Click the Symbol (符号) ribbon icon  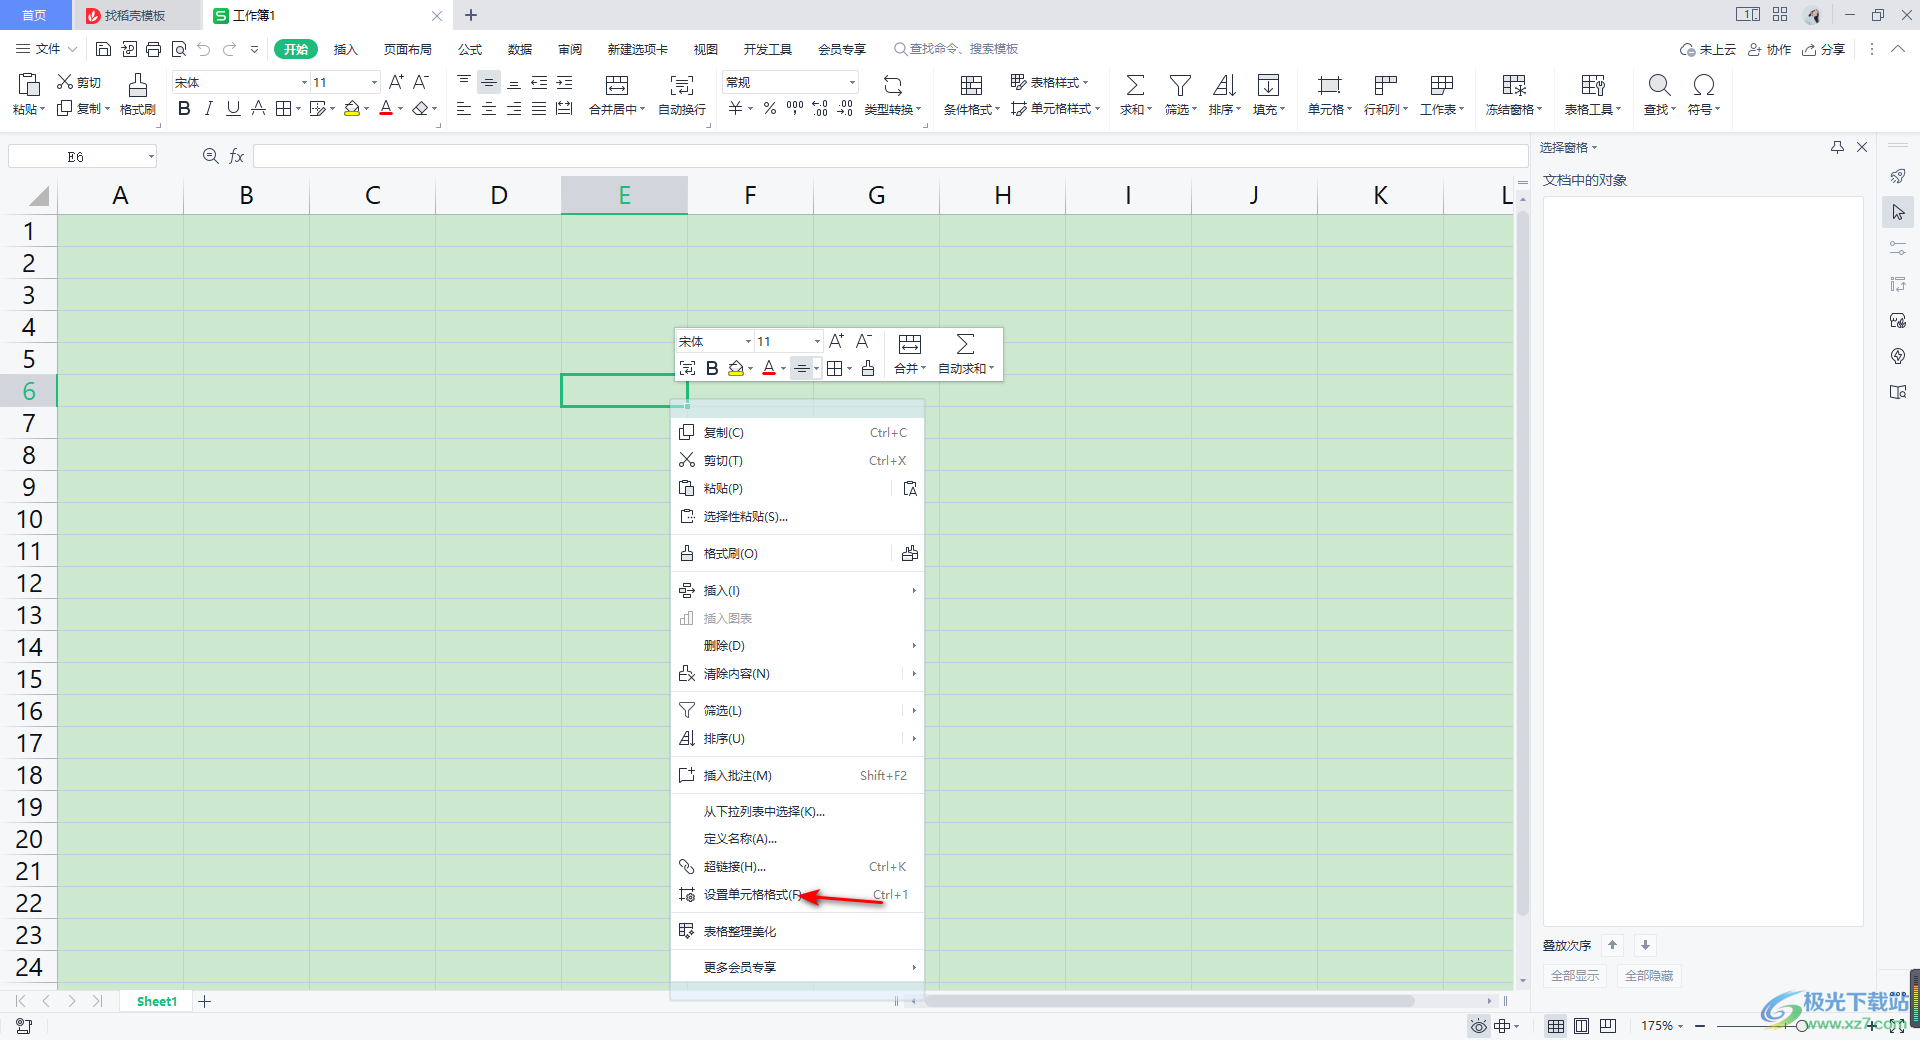pos(1704,84)
